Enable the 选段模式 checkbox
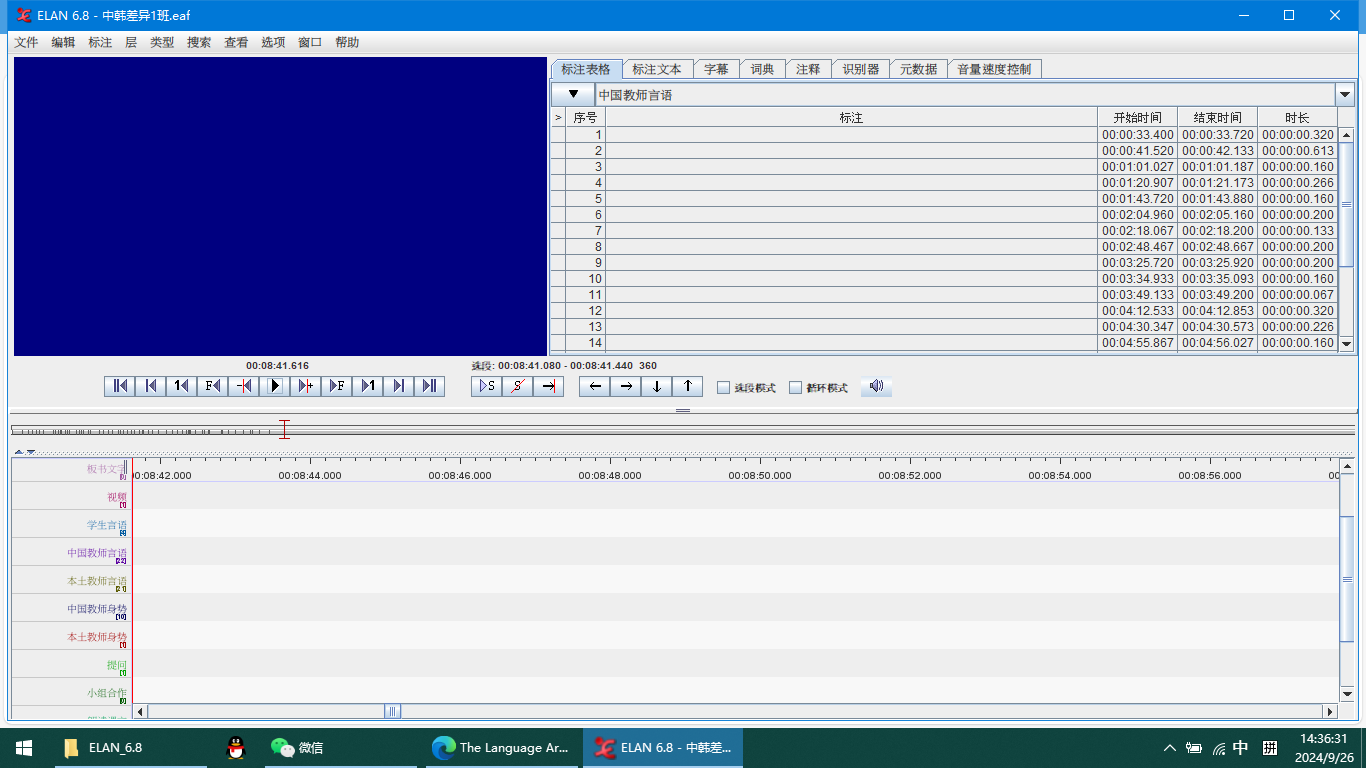This screenshot has width=1366, height=768. point(724,388)
